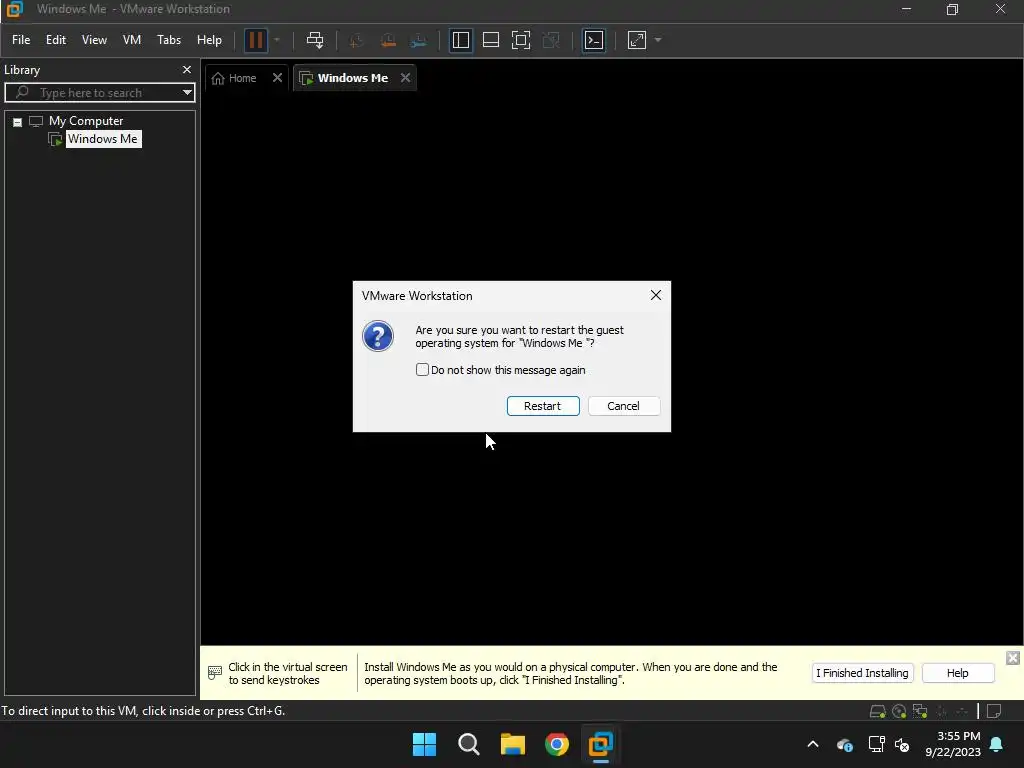The height and width of the screenshot is (768, 1024).
Task: Click the keyboard icon in hint bar
Action: click(x=215, y=672)
